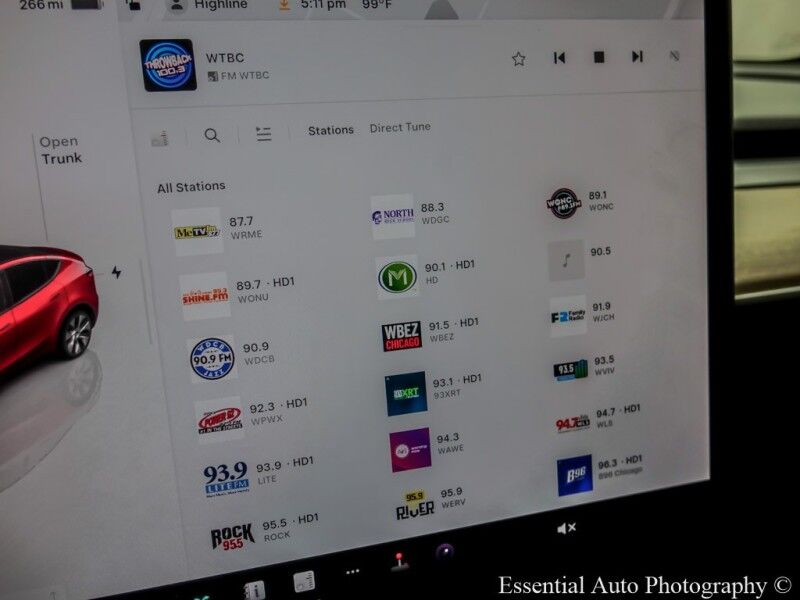Select the North 88.3 WDGC logo
Screen dimensions: 800x600
coord(392,216)
